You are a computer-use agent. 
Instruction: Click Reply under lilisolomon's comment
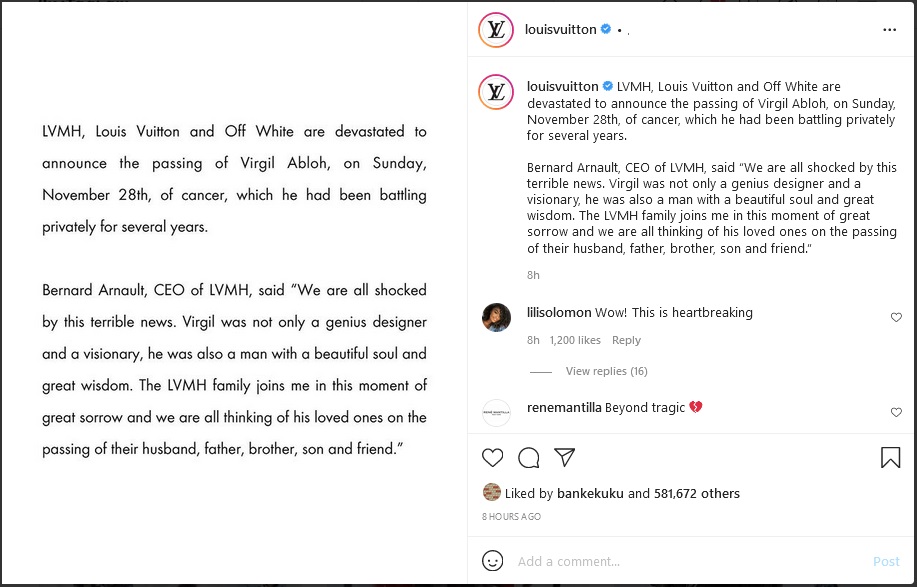626,341
